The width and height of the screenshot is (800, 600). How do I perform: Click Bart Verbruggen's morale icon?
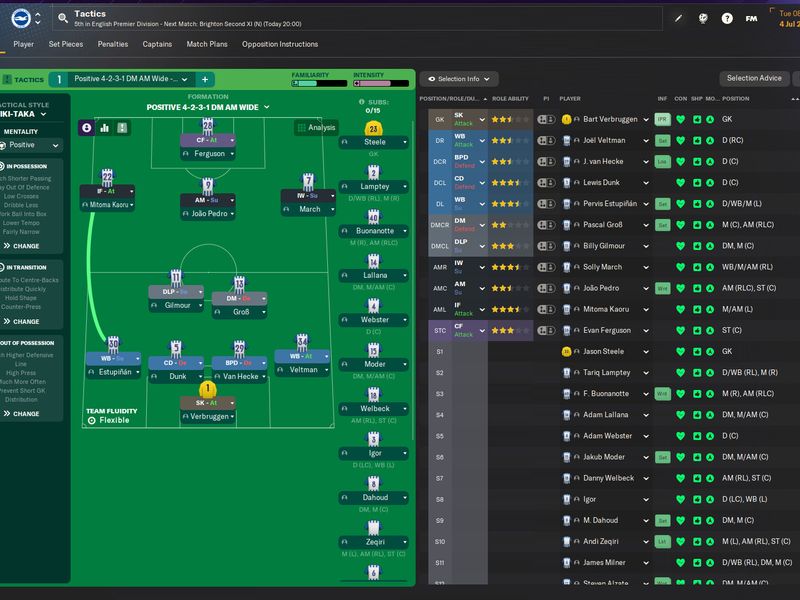(710, 119)
